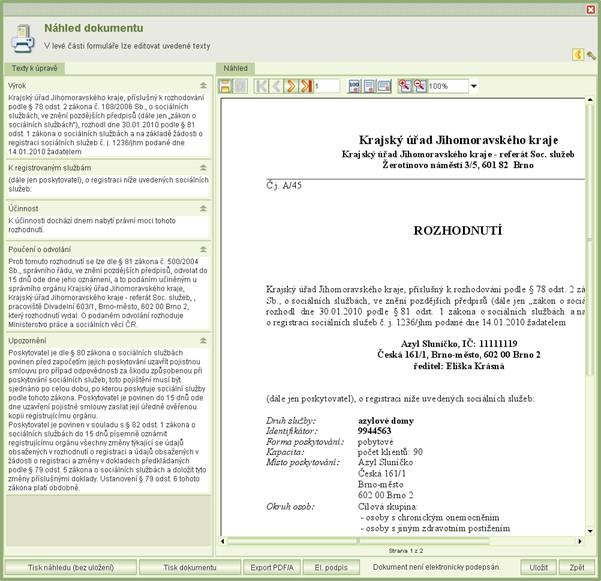This screenshot has height=581, width=601.
Task: Collapse the Výrok text section
Action: pos(203,85)
